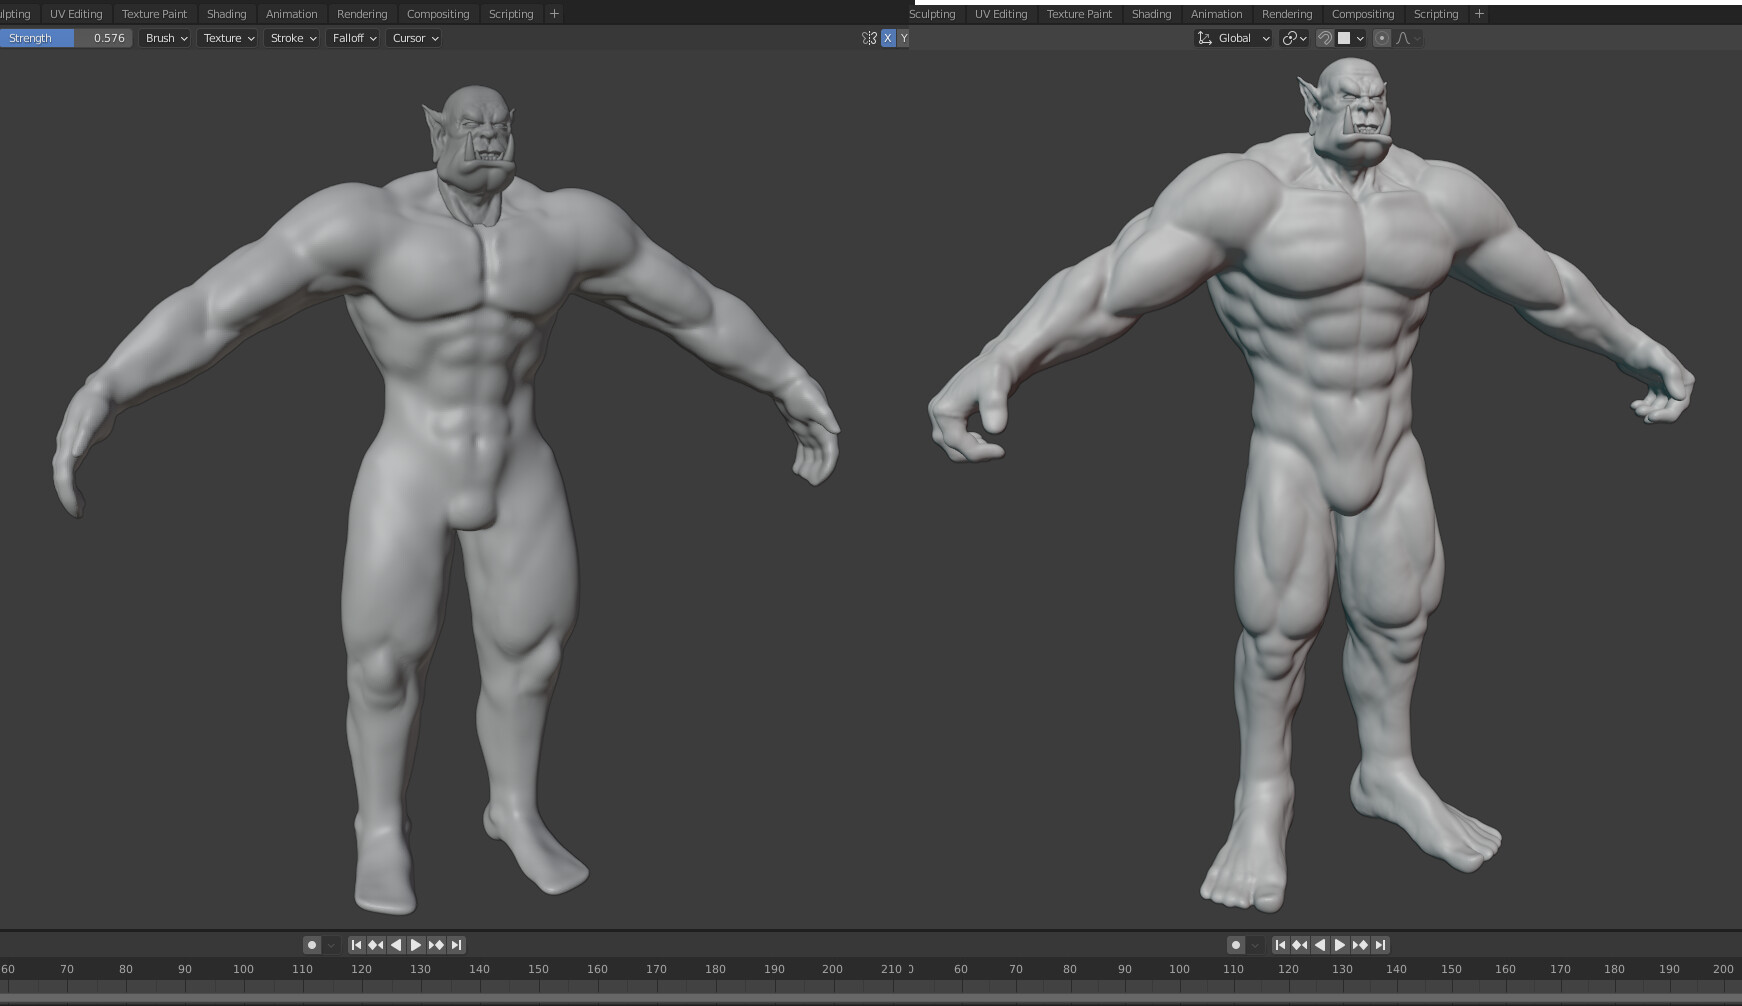This screenshot has width=1742, height=1006.
Task: Add a workspace with plus in right window
Action: (1479, 14)
